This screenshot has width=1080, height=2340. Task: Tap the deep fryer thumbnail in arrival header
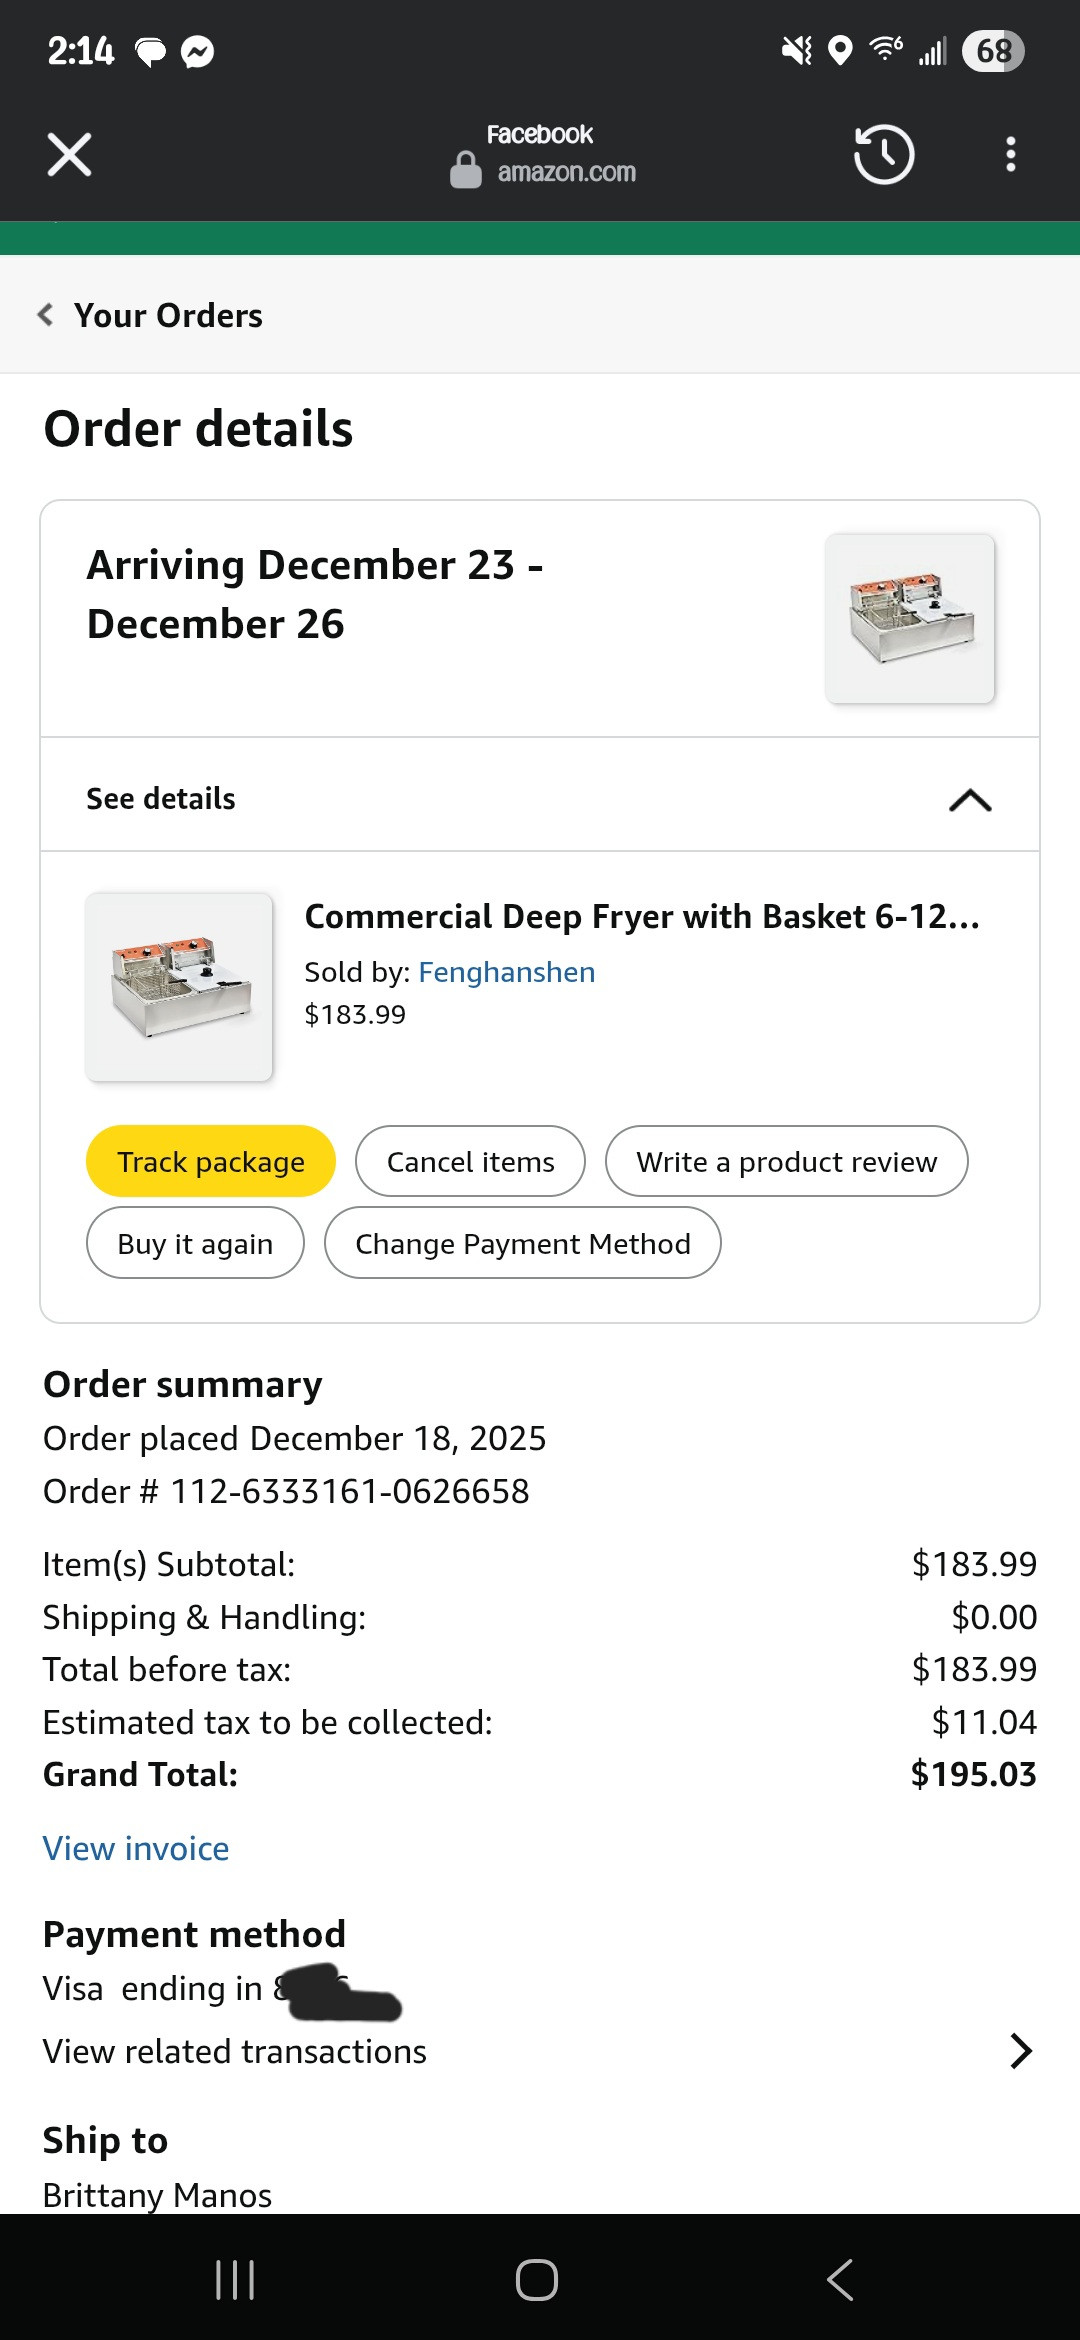click(x=910, y=619)
